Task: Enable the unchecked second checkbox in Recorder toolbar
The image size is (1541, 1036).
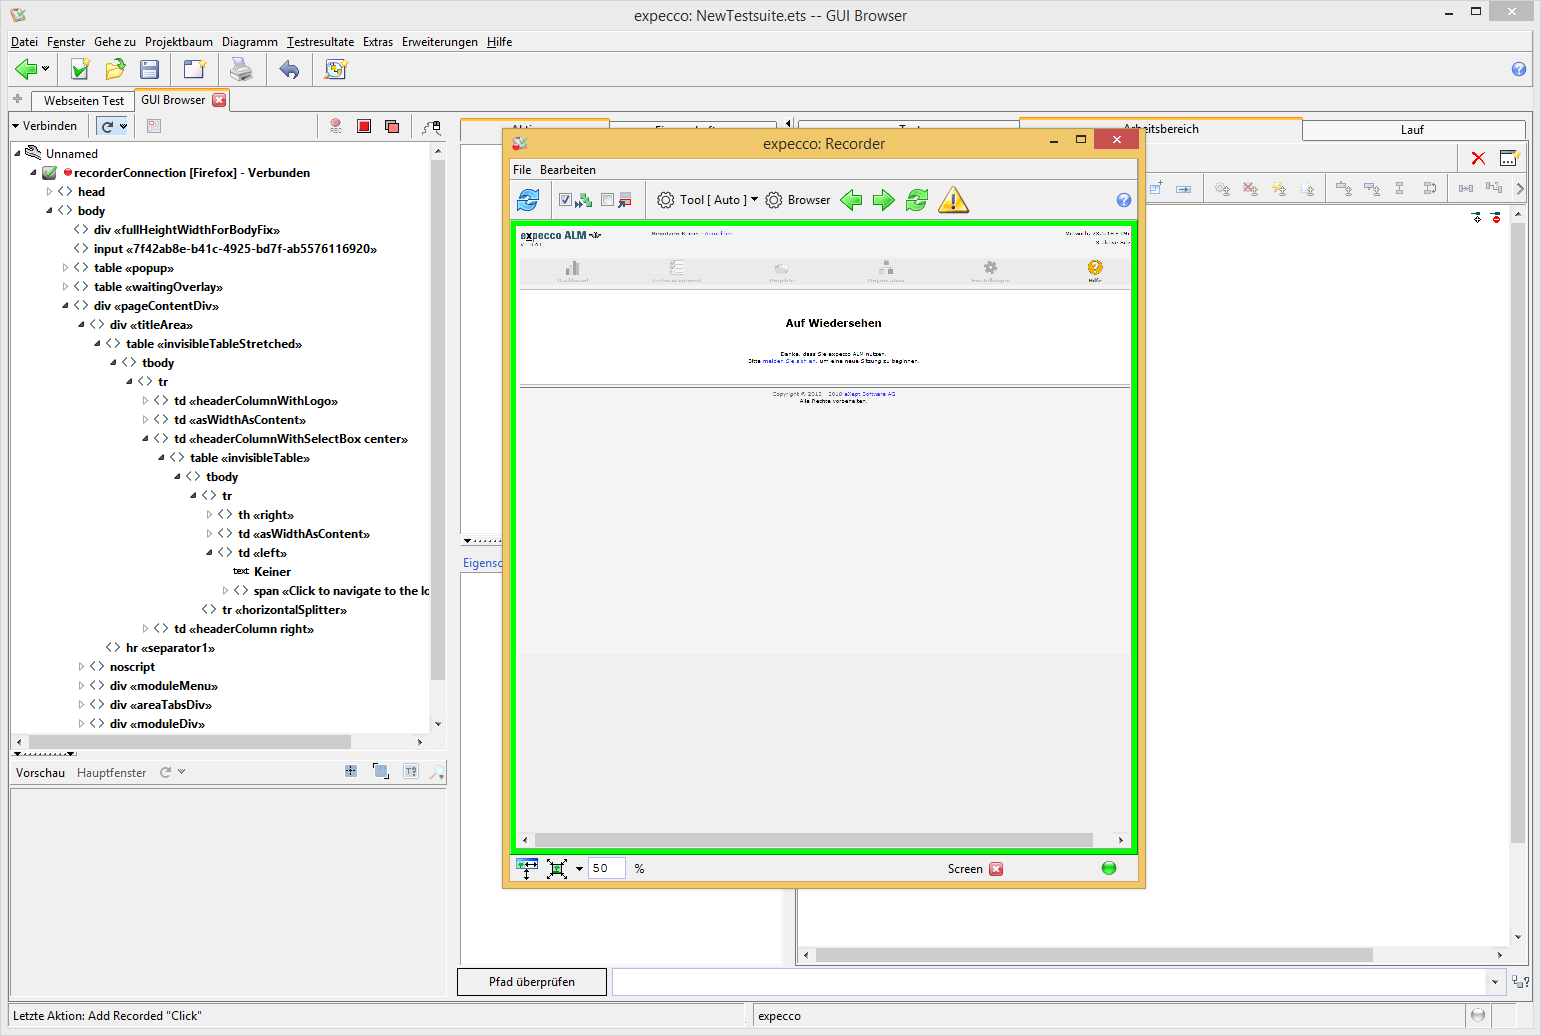Action: pos(607,200)
